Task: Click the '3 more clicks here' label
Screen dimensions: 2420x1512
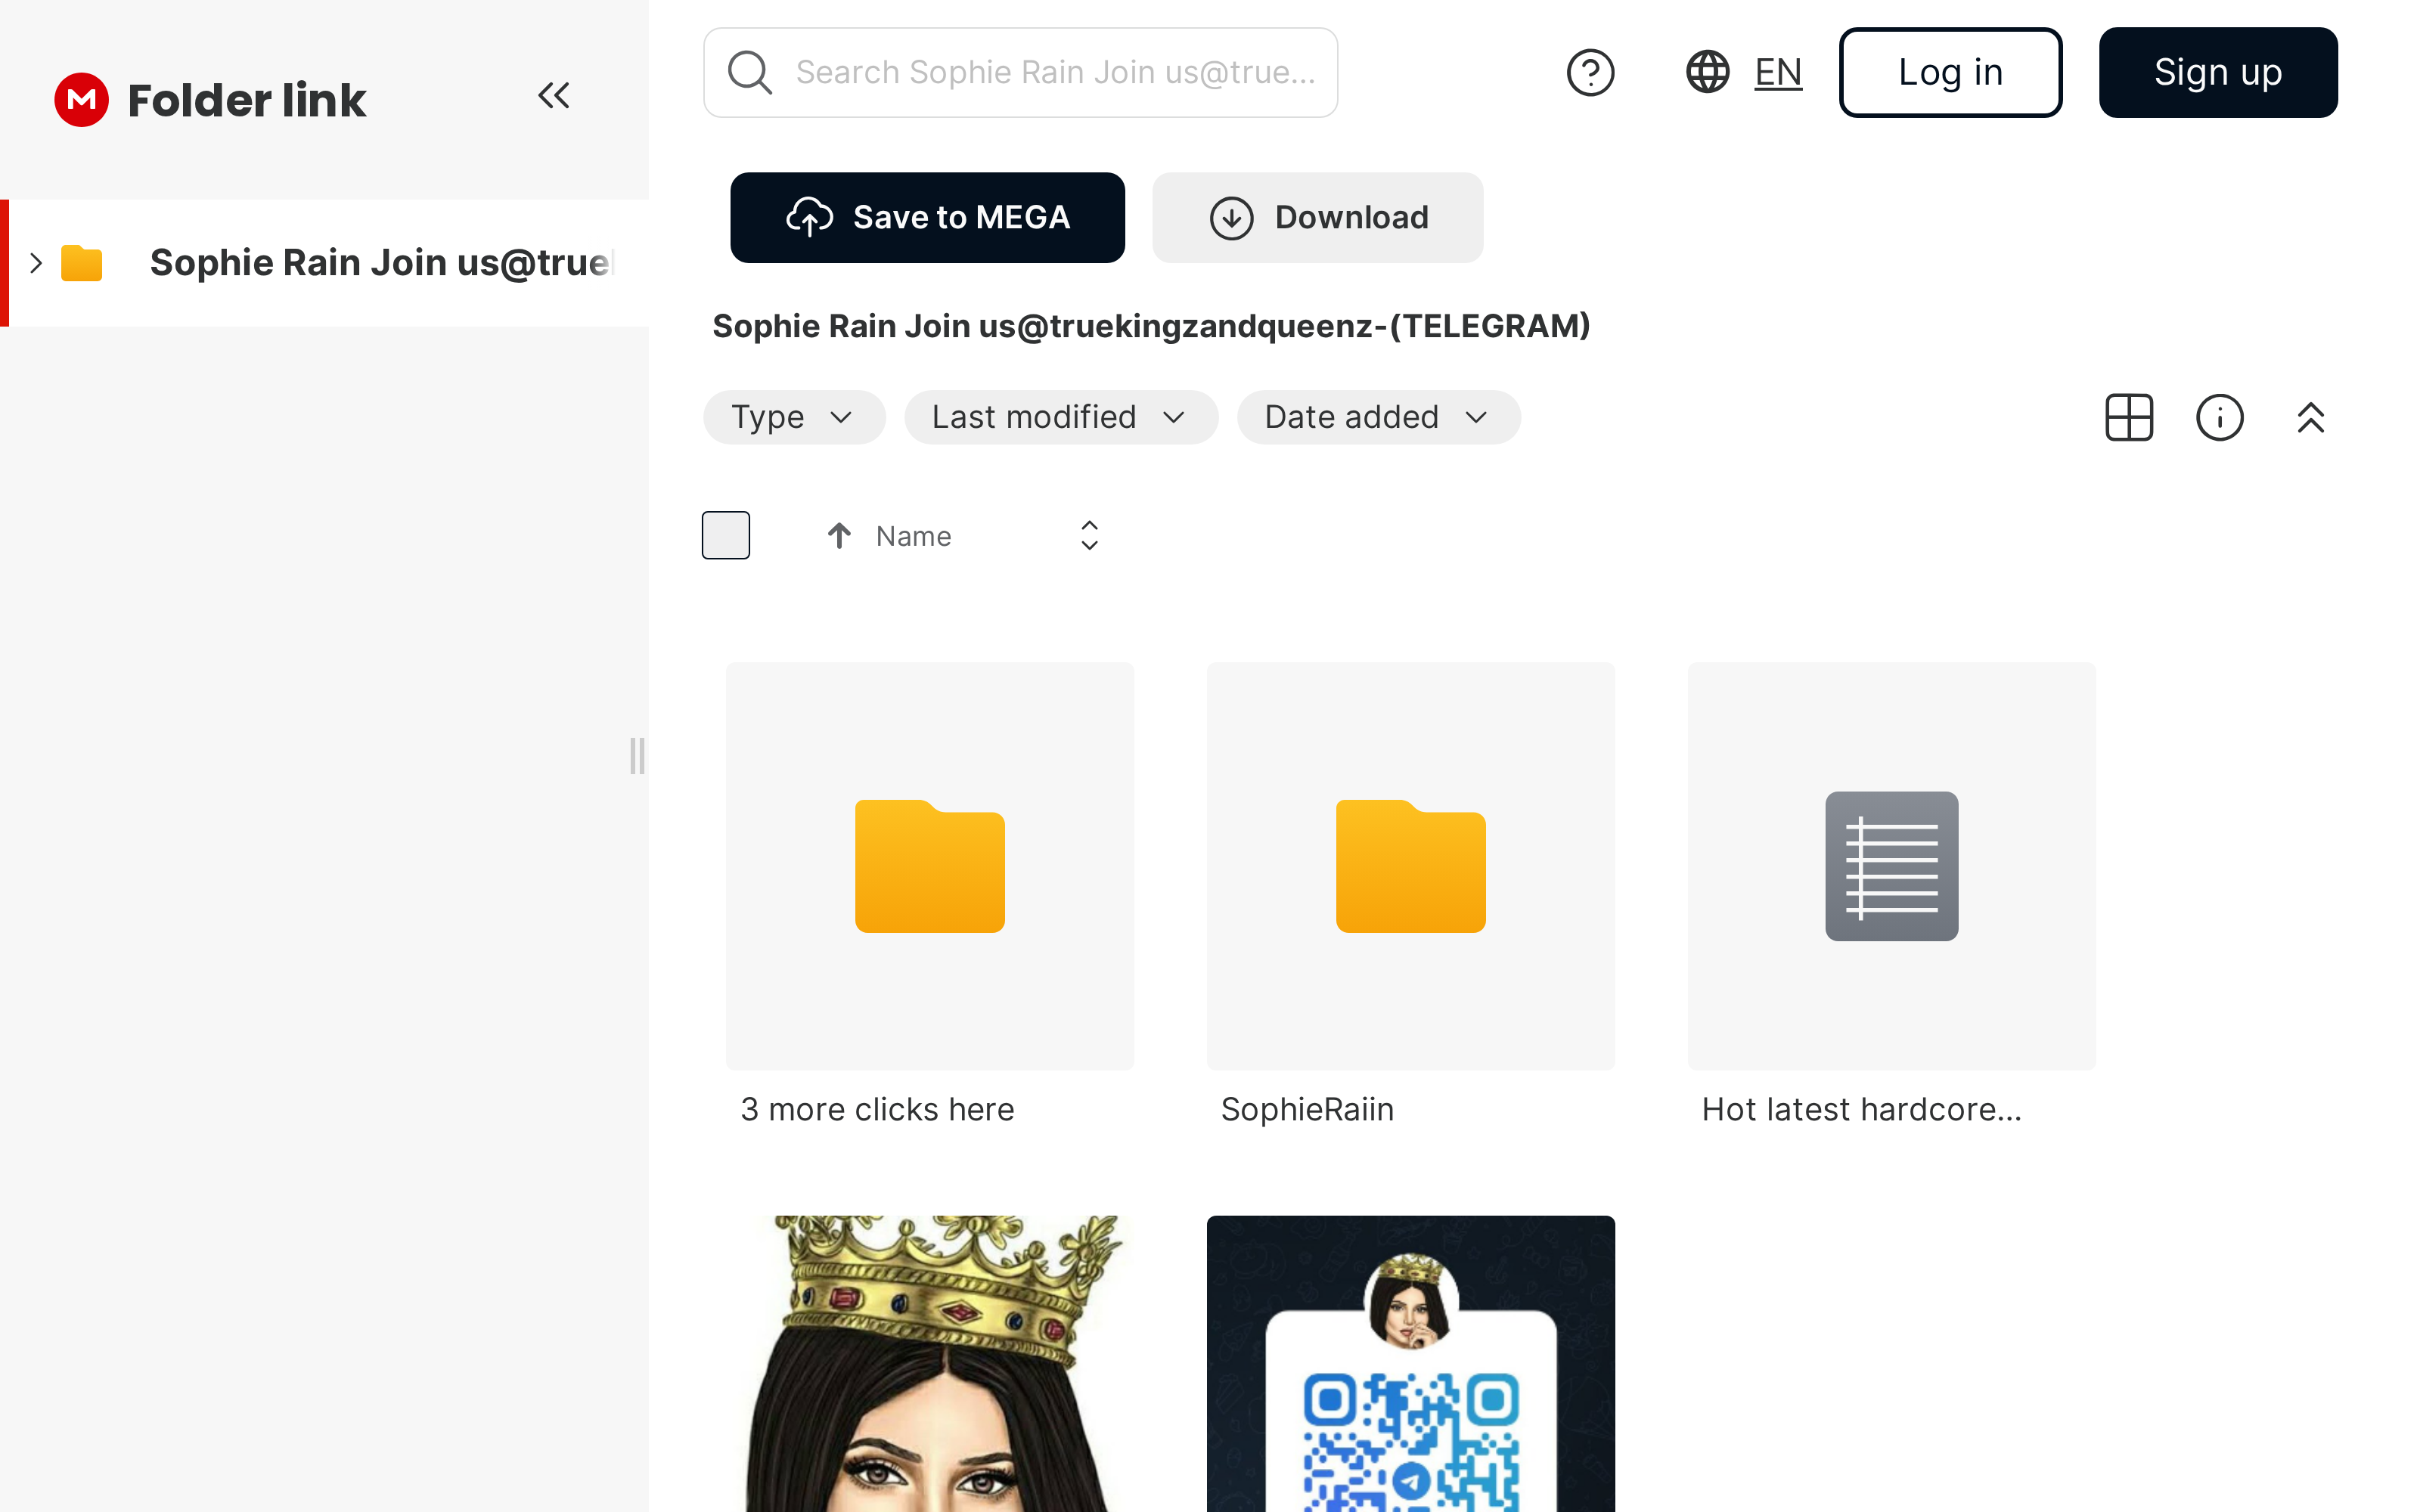Action: [877, 1109]
